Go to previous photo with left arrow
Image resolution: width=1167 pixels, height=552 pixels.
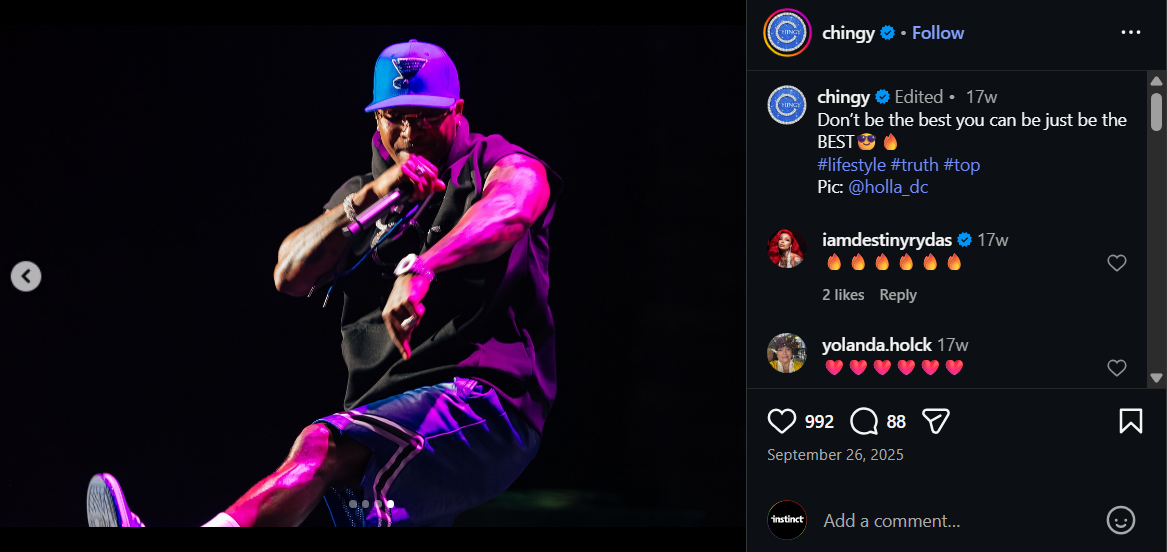[x=26, y=276]
